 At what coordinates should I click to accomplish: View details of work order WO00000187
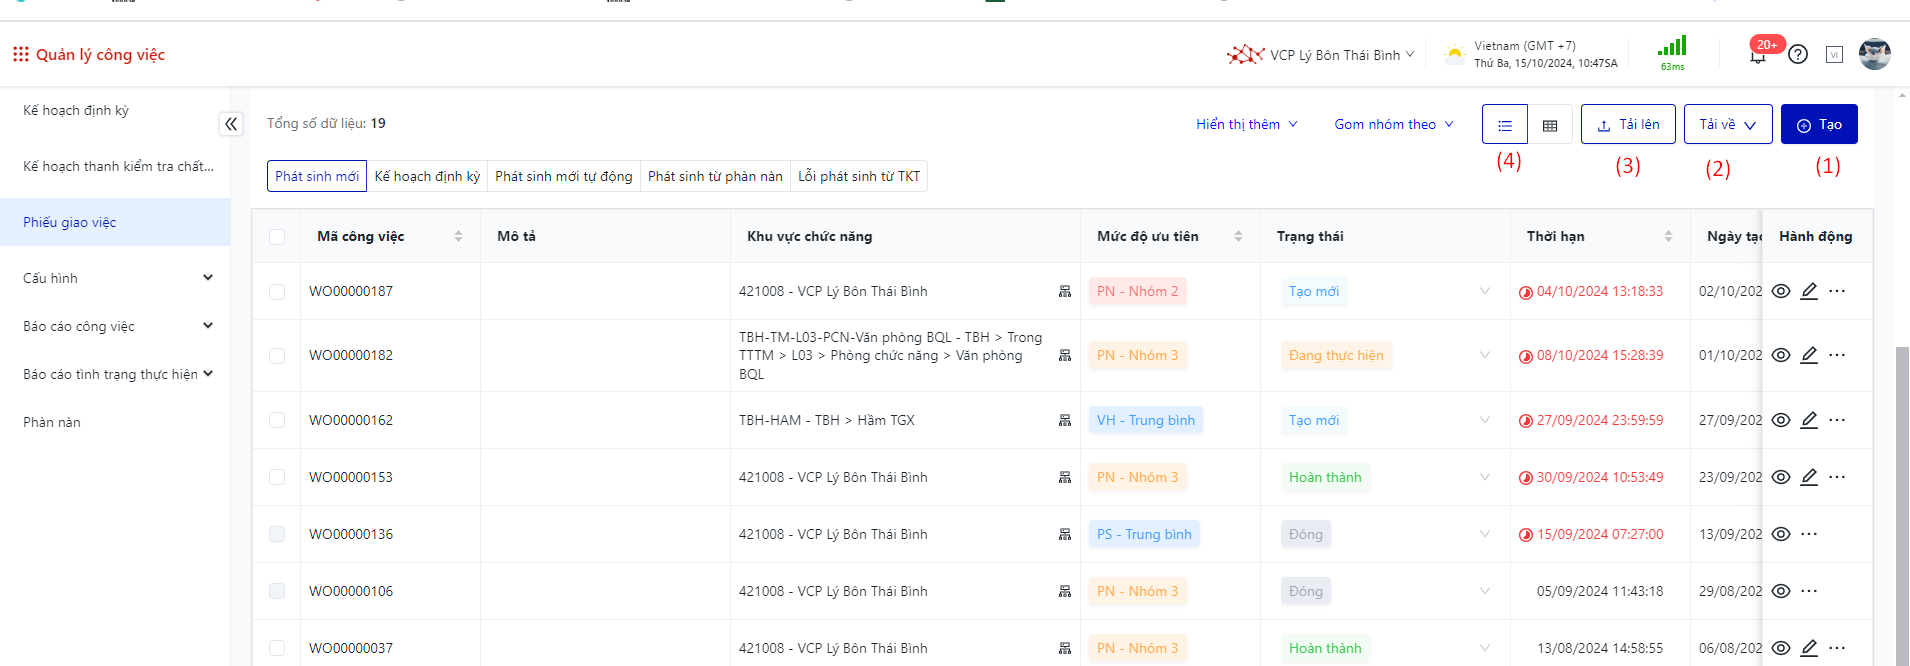click(x=1781, y=291)
